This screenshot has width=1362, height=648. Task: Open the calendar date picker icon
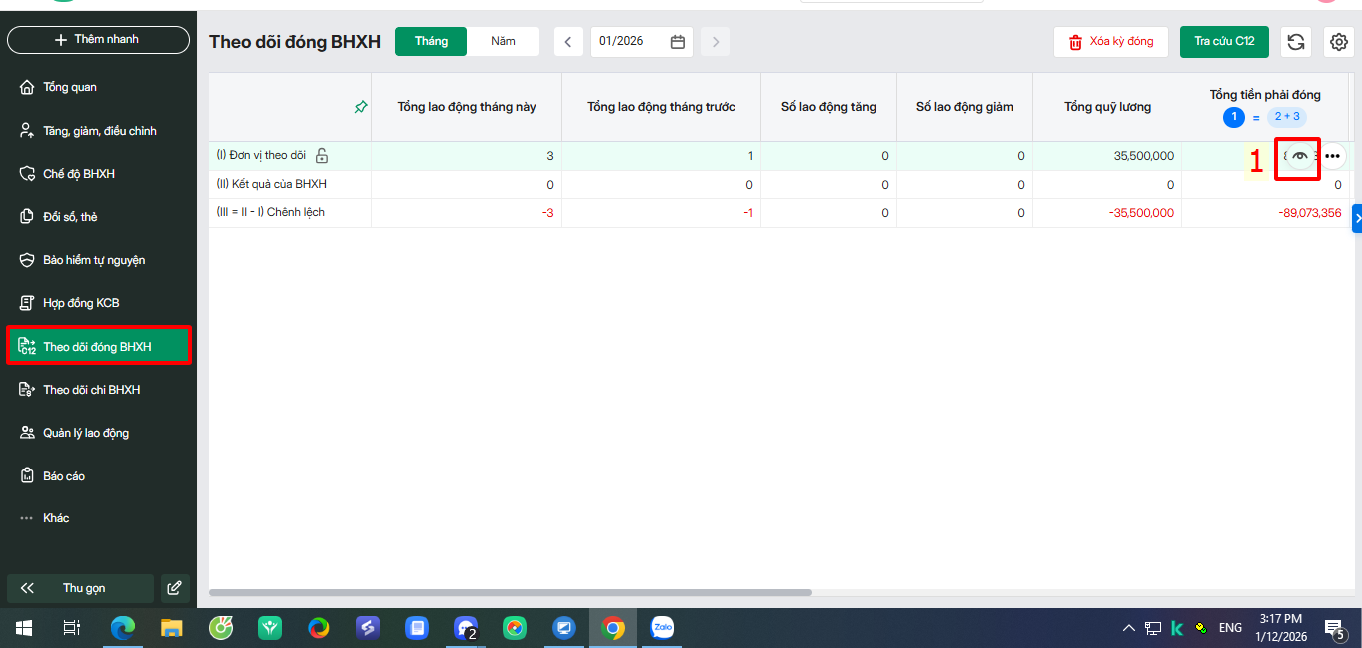coord(678,42)
